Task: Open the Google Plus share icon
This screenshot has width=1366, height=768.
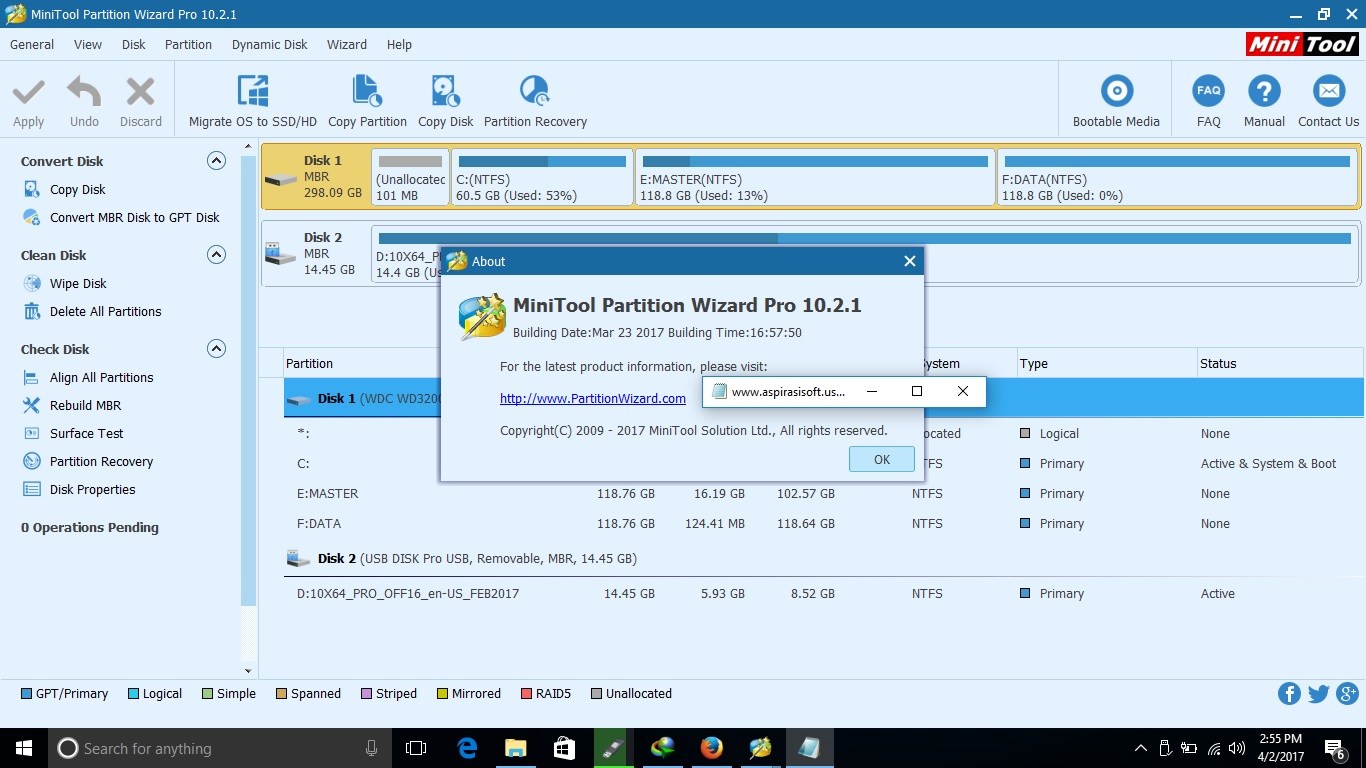Action: 1347,694
